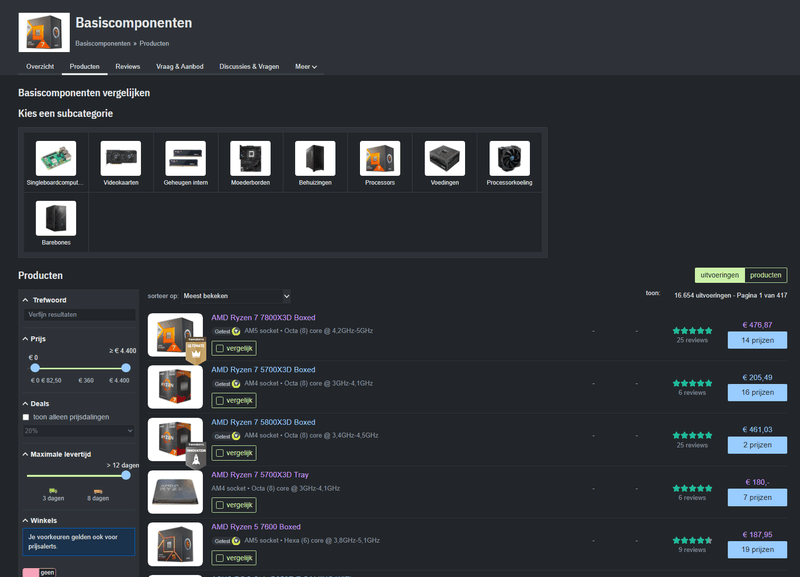800x577 pixels.
Task: Open the Processors subcategory icon
Action: 380,158
